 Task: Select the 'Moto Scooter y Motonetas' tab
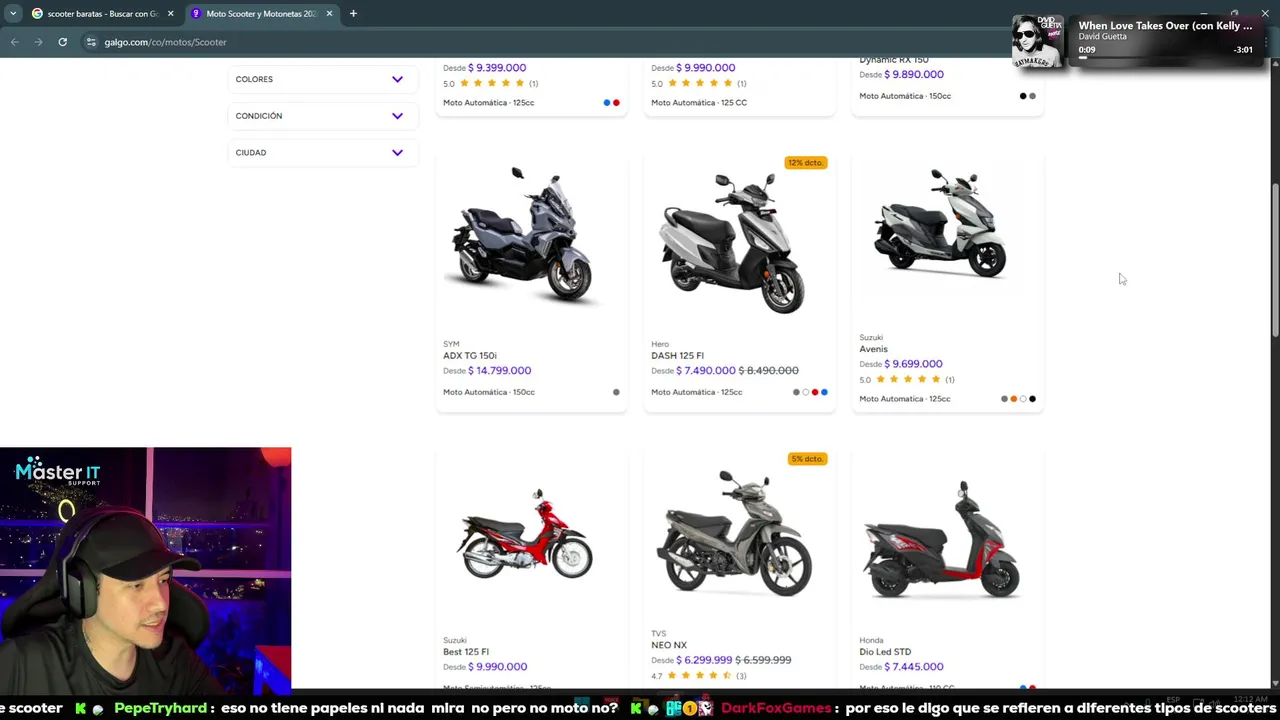coord(263,14)
